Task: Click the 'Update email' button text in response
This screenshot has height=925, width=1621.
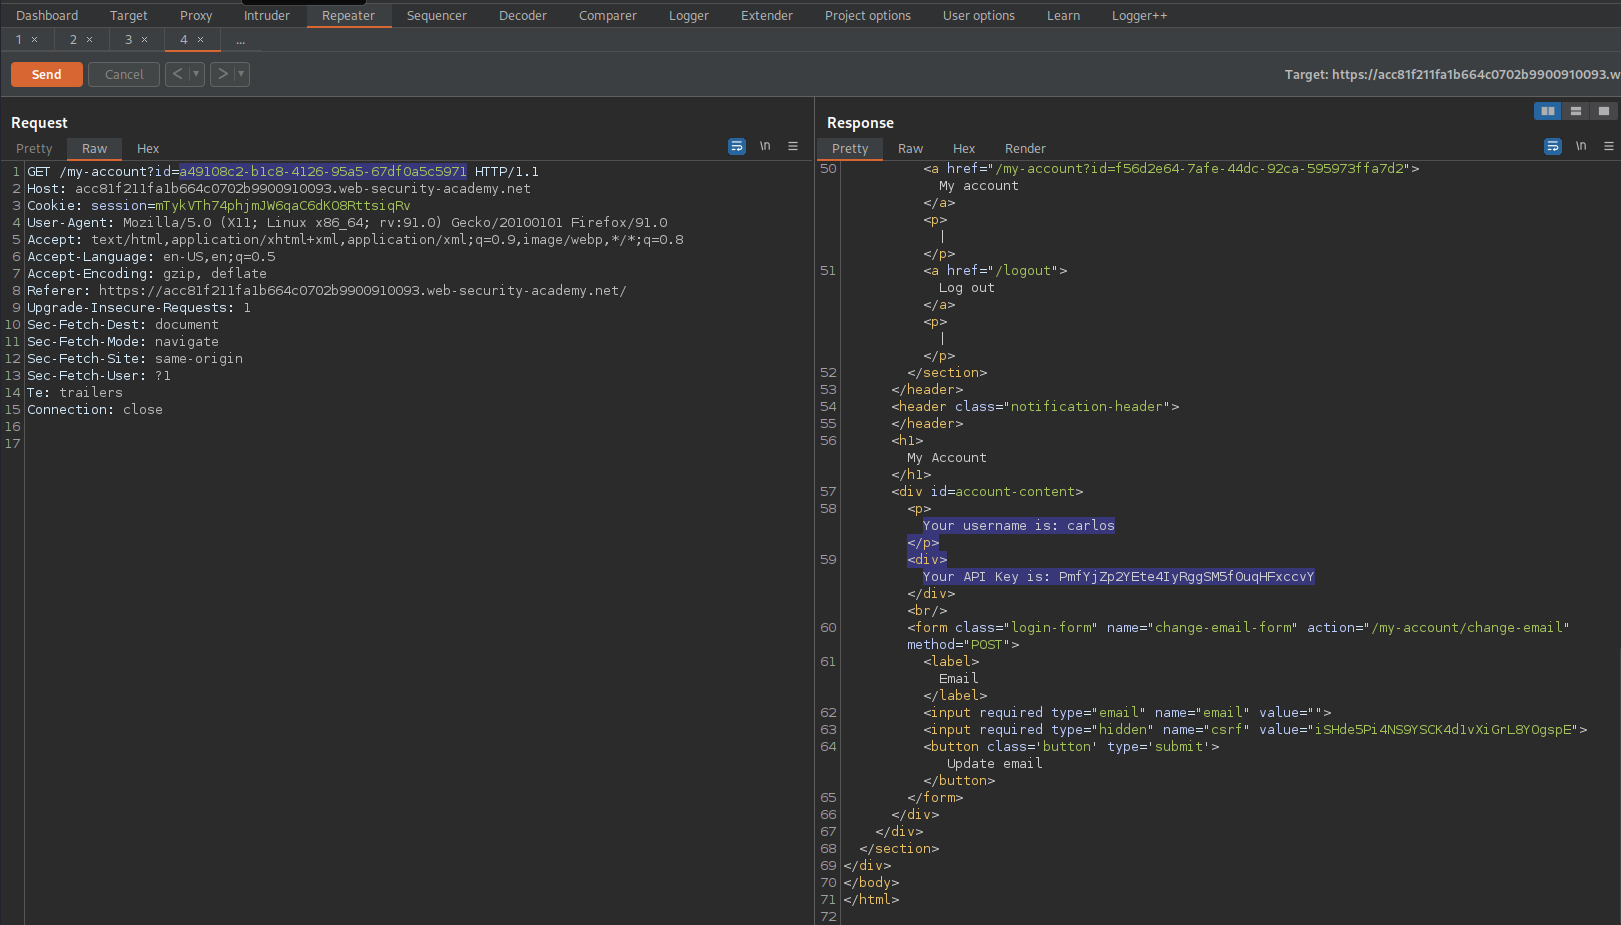Action: coord(995,764)
